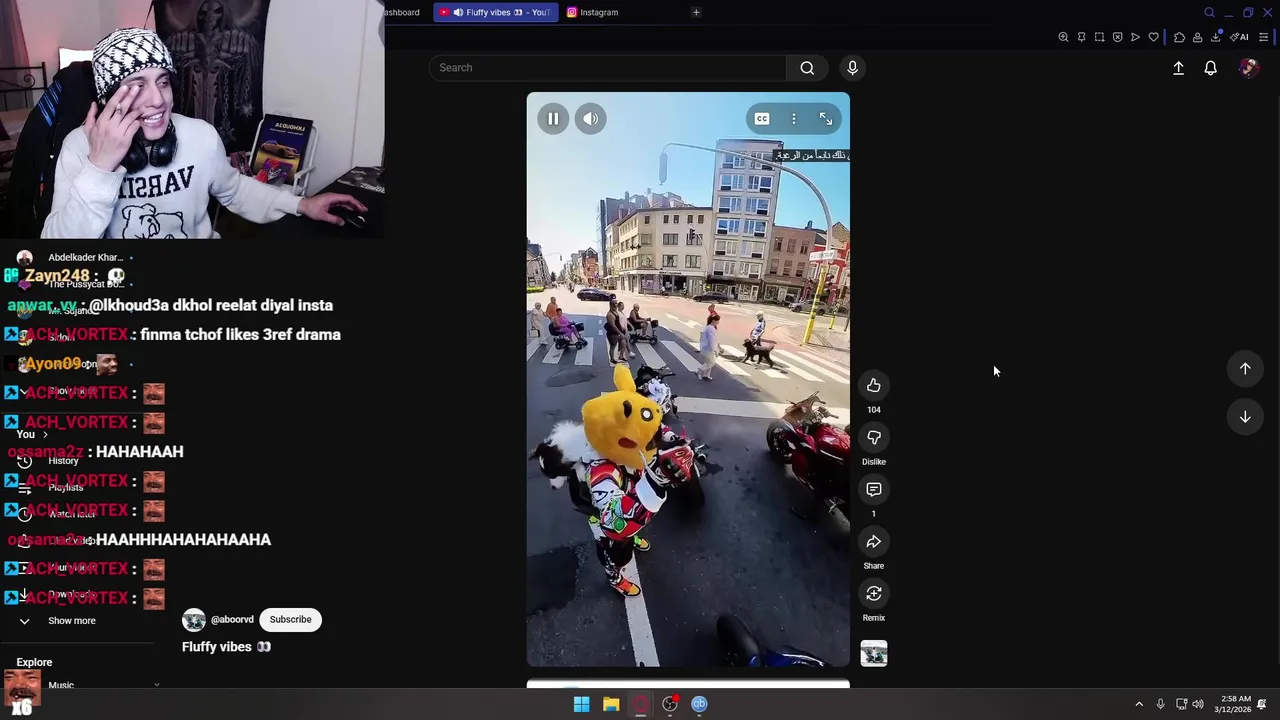Open Playlists in the YouTube sidebar
The image size is (1280, 720).
(66, 487)
